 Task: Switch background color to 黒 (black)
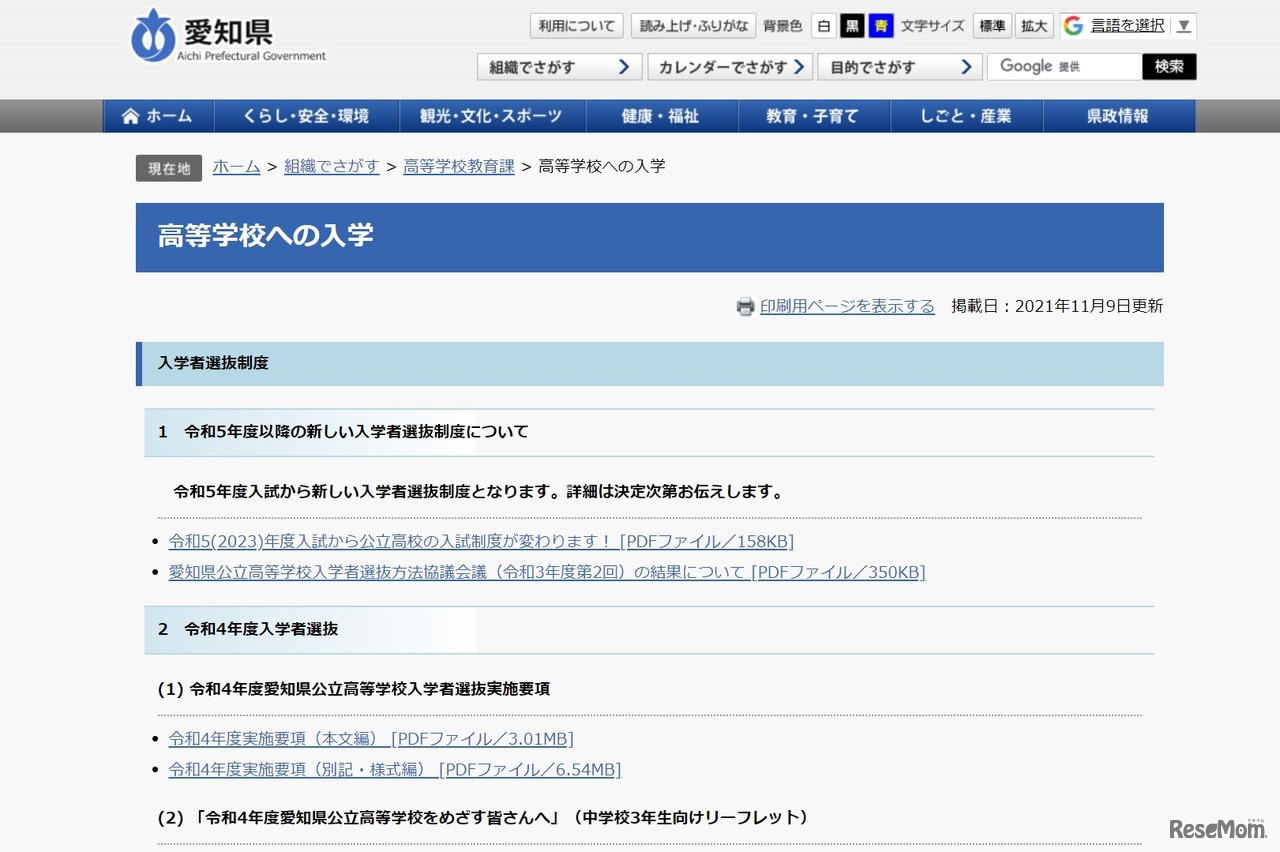pyautogui.click(x=851, y=25)
